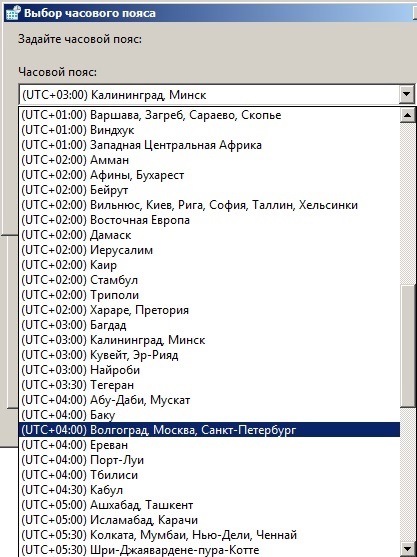
Task: Select (UTC+02:00) Иерусалим entry
Action: (x=209, y=250)
